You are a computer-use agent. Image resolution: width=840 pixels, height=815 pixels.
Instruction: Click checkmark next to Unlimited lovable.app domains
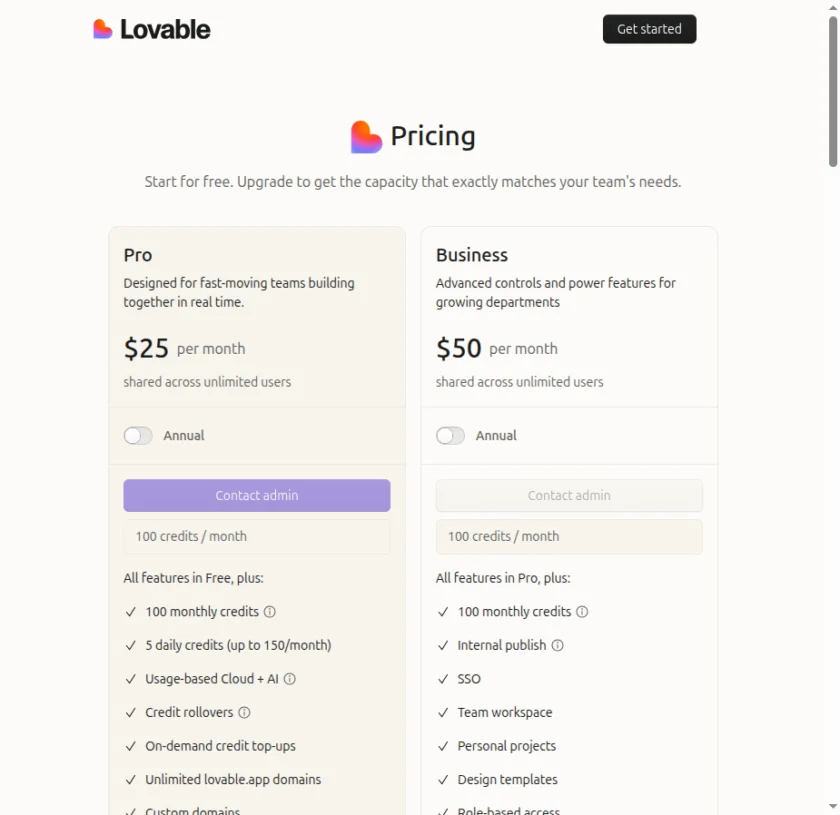pos(130,779)
